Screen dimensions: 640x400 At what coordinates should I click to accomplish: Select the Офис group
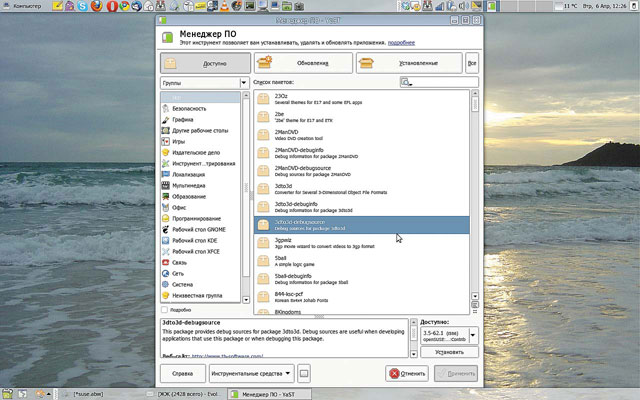click(200, 208)
